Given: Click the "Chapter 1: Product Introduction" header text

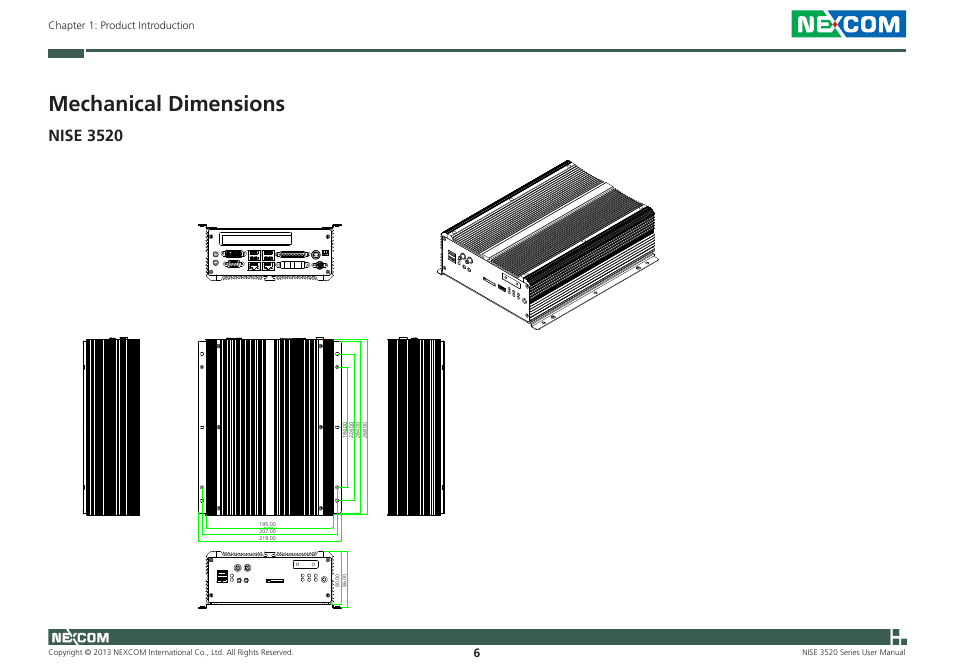Looking at the screenshot, I should (x=121, y=26).
